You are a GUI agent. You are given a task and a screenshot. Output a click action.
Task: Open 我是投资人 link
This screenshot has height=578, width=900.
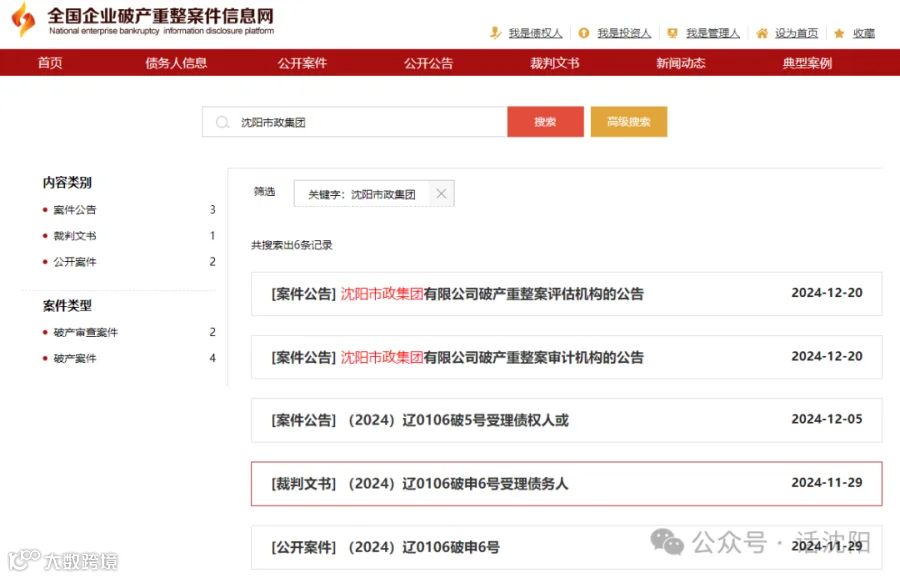pyautogui.click(x=624, y=33)
